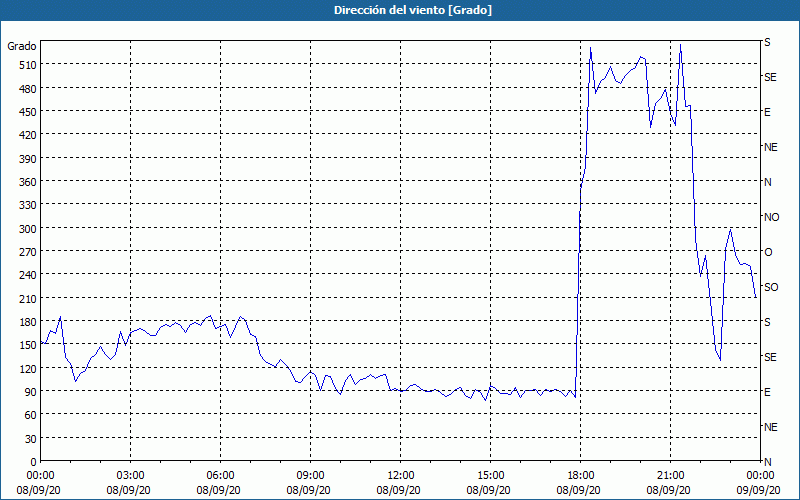
Task: Select the 'Grado' axis unit label
Action: pos(22,46)
